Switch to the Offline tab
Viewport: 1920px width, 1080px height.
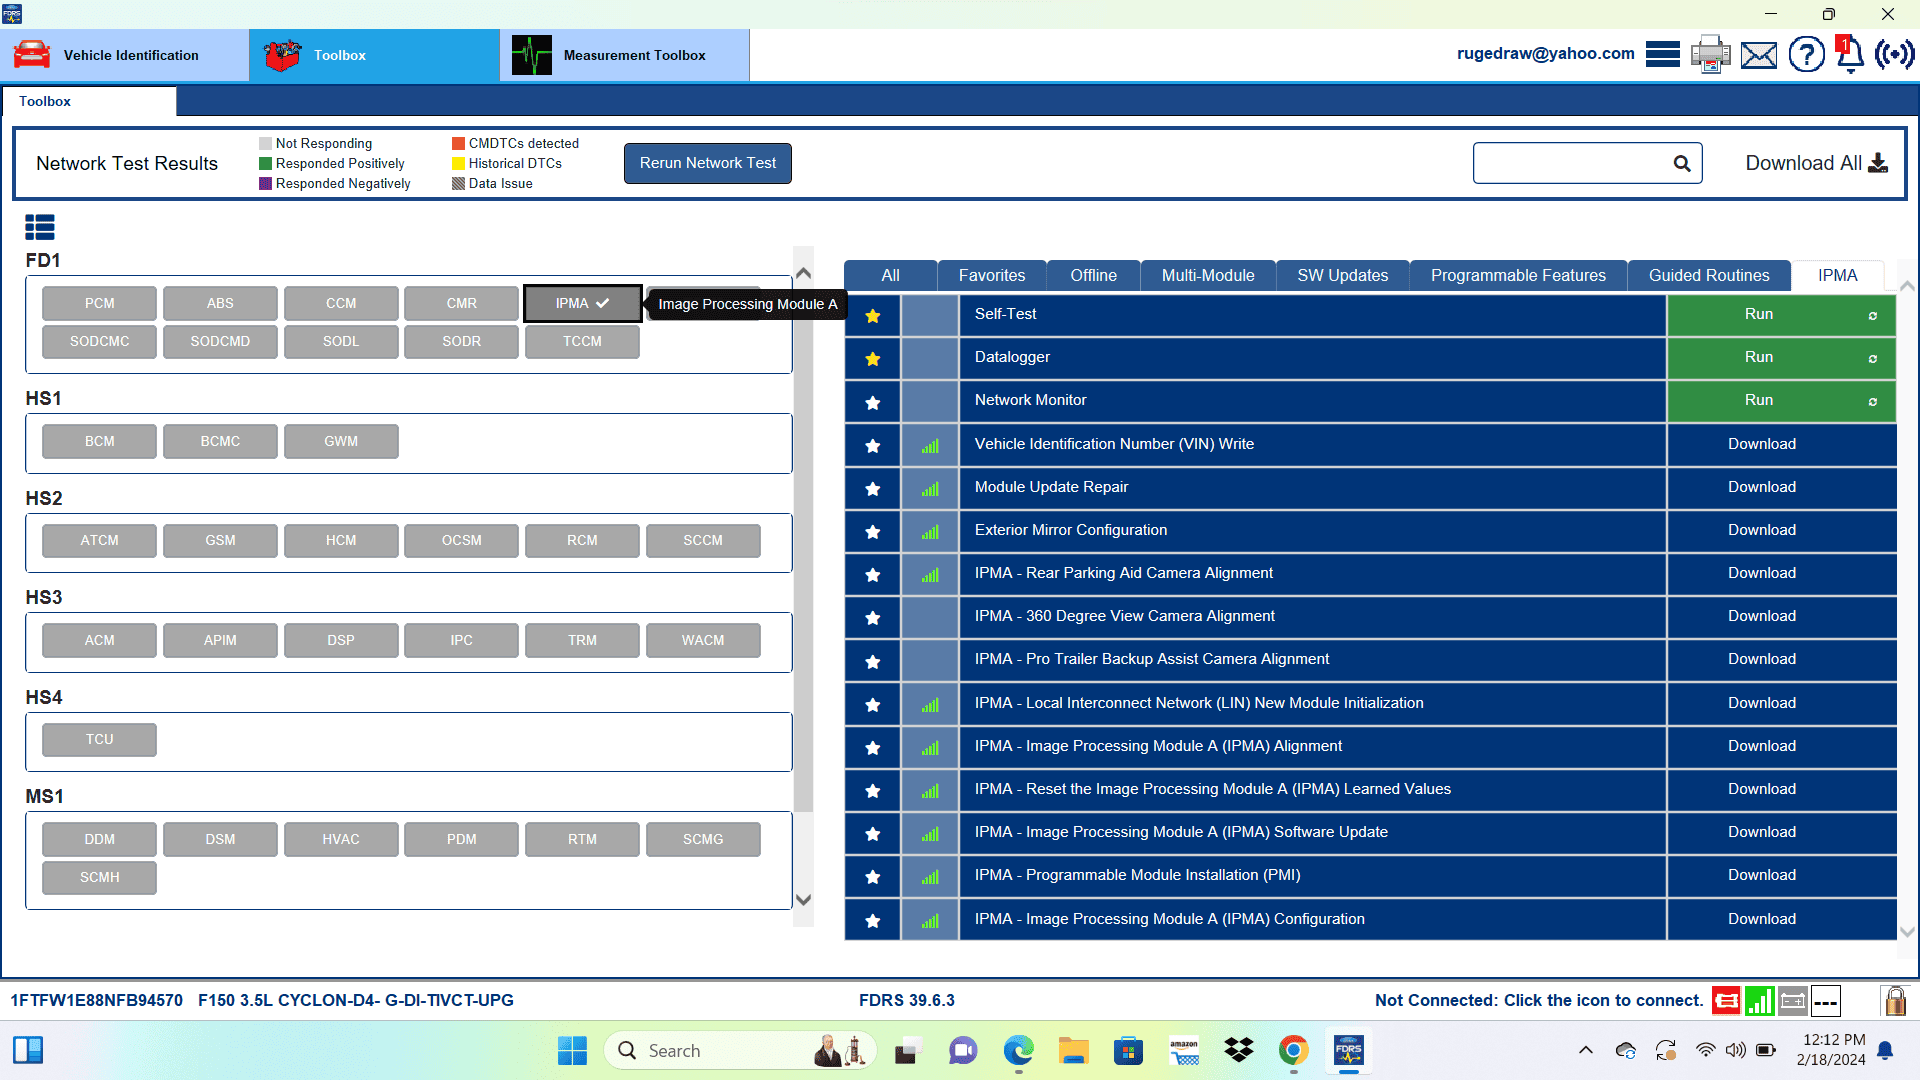point(1093,276)
